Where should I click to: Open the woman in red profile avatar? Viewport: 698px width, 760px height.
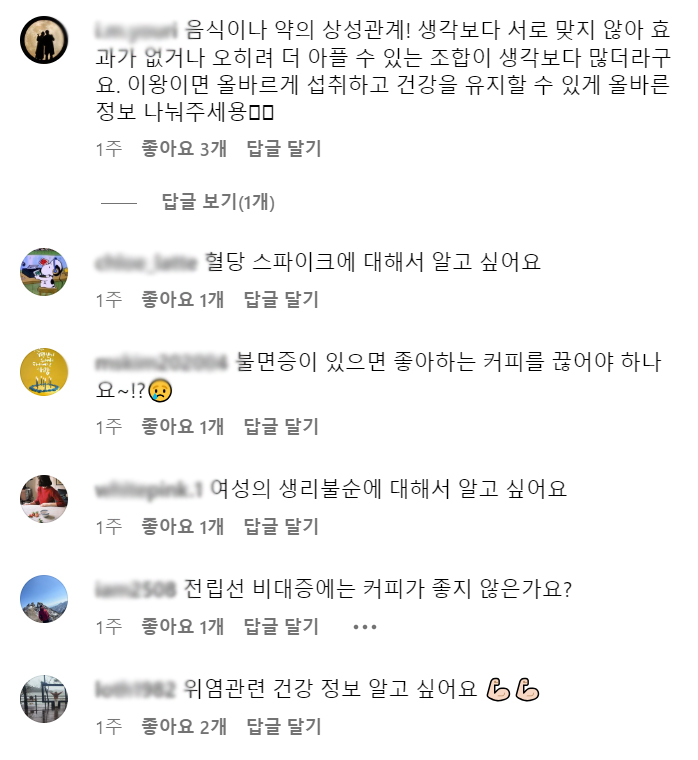pos(44,499)
